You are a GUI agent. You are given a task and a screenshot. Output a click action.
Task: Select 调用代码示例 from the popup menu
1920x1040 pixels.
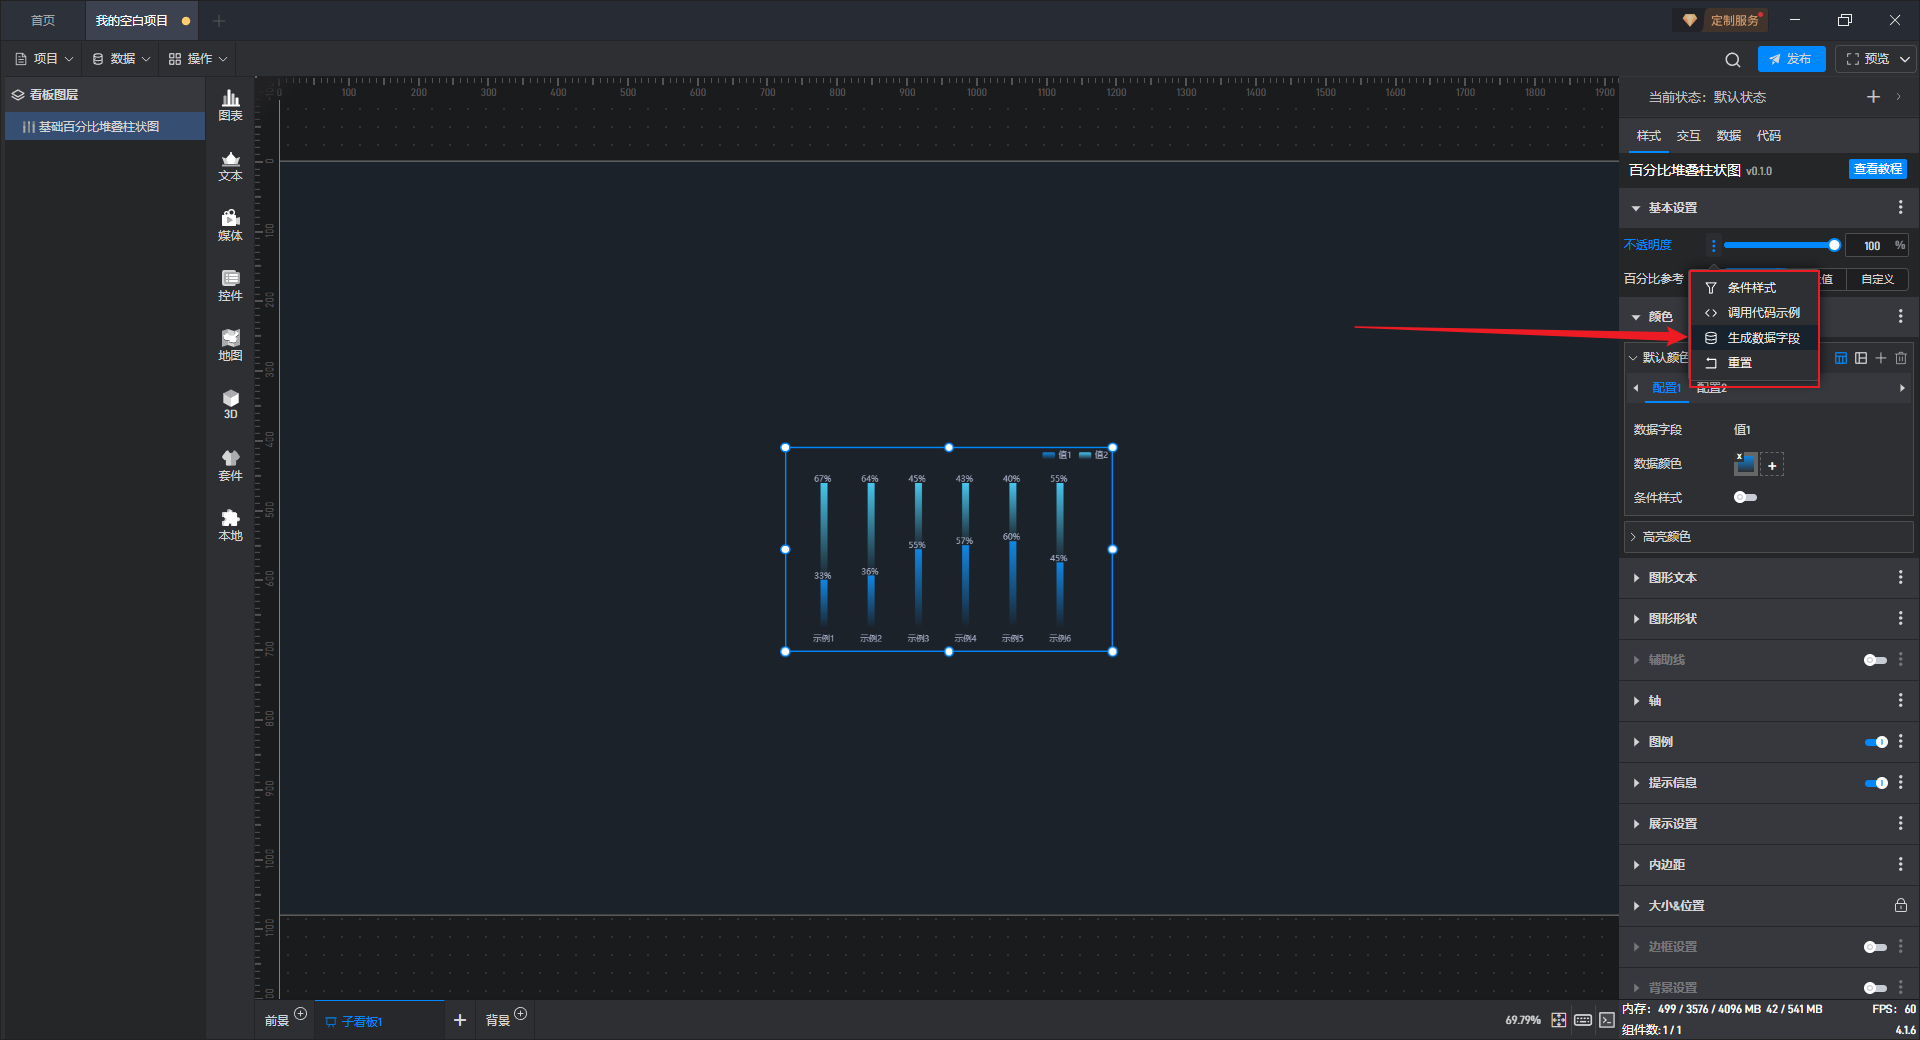pyautogui.click(x=1753, y=313)
